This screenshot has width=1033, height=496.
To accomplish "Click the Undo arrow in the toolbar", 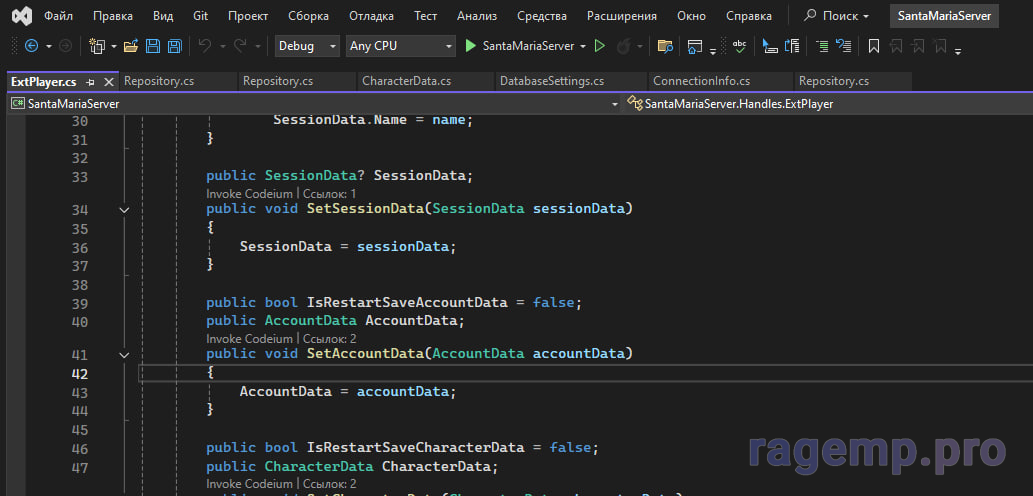I will coord(205,46).
